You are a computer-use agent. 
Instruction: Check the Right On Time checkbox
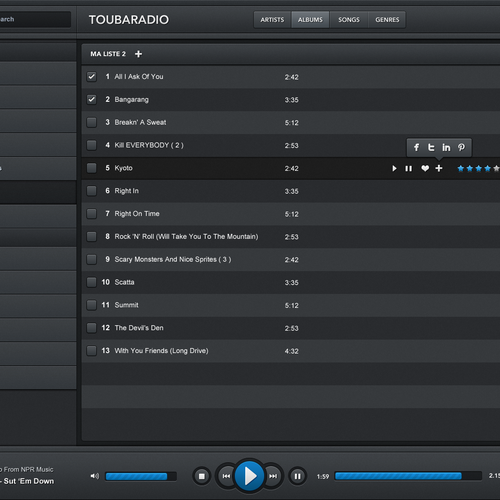91,214
